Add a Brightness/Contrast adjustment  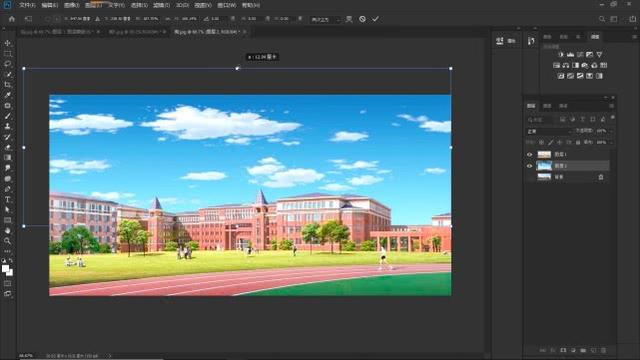click(x=561, y=54)
